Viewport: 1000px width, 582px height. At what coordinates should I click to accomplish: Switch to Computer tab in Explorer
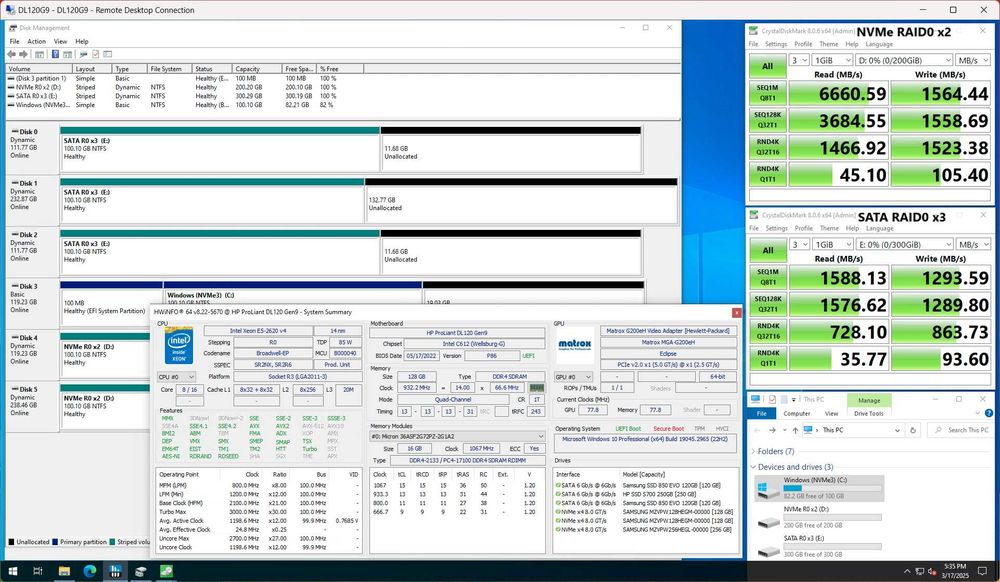click(797, 414)
